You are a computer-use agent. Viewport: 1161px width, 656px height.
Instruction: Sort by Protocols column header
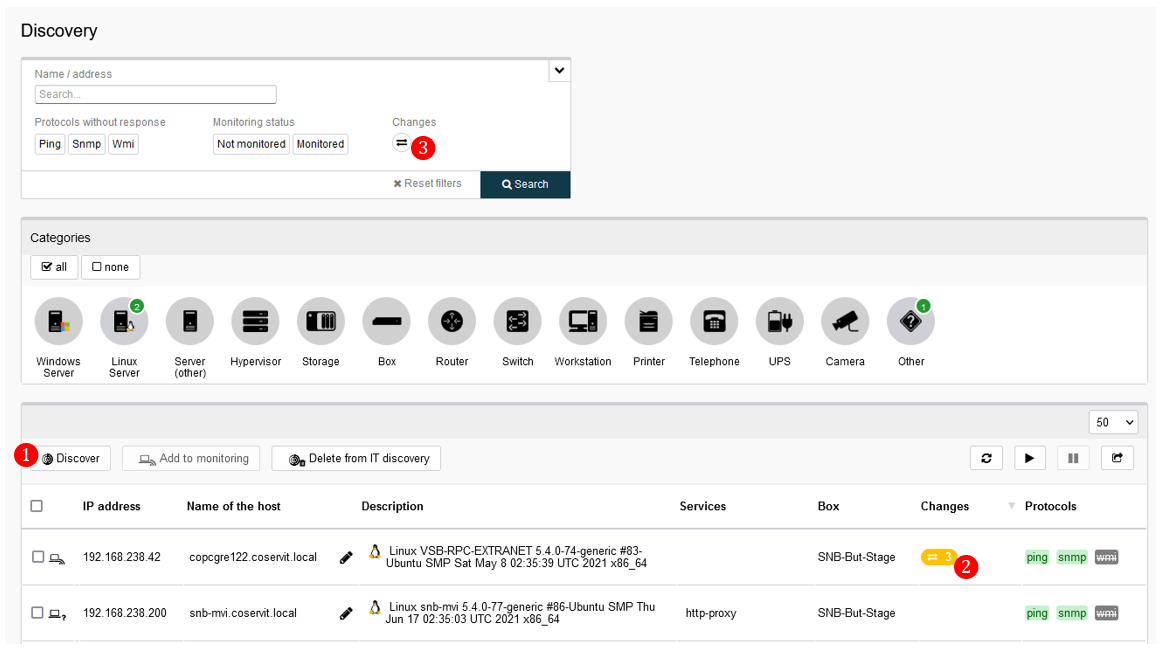tap(1051, 506)
